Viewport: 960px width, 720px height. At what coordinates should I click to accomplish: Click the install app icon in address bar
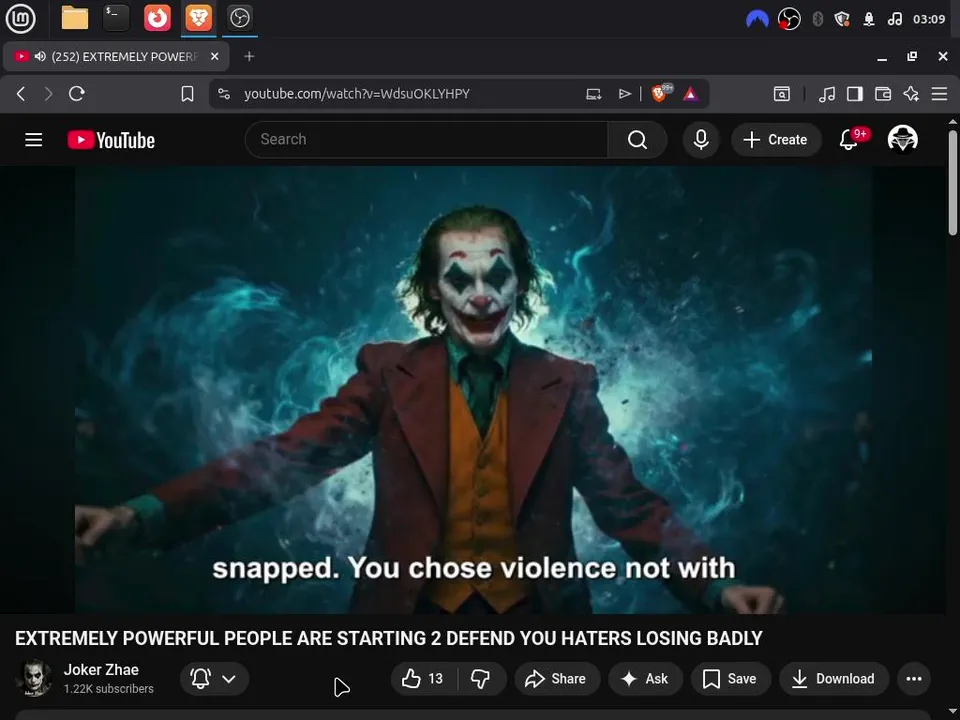tap(593, 94)
